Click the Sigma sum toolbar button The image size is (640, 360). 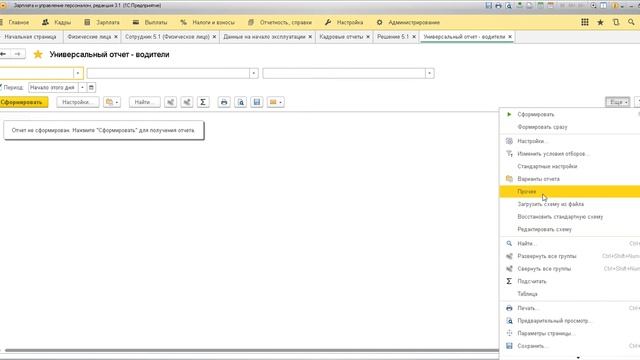click(203, 102)
